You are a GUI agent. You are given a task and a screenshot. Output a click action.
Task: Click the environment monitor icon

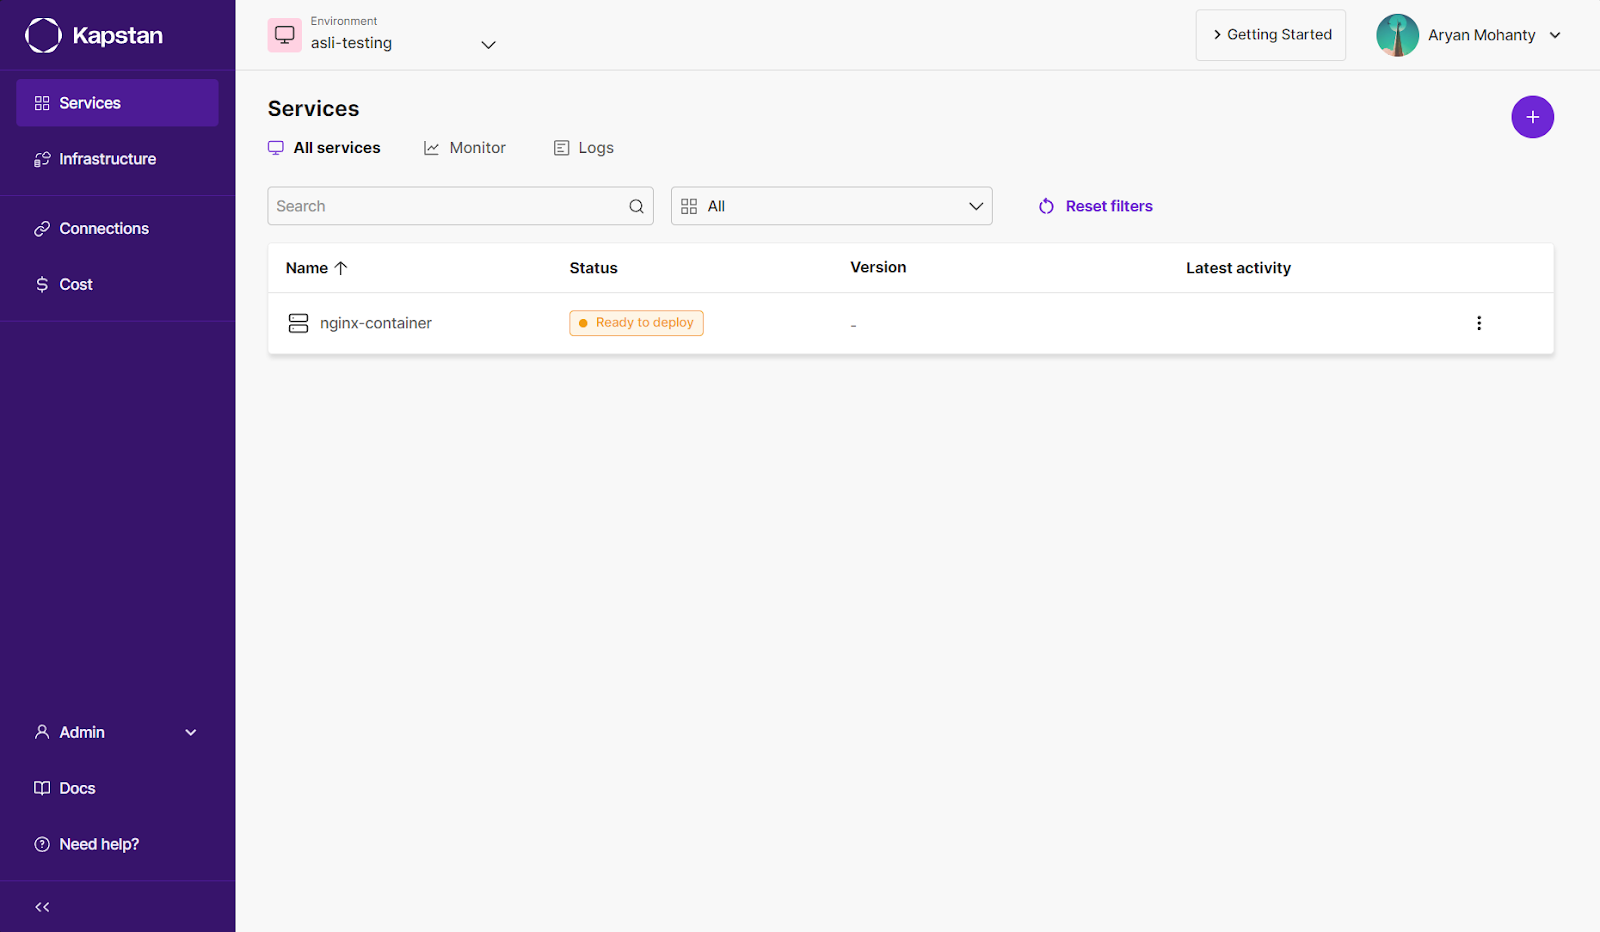coord(285,35)
